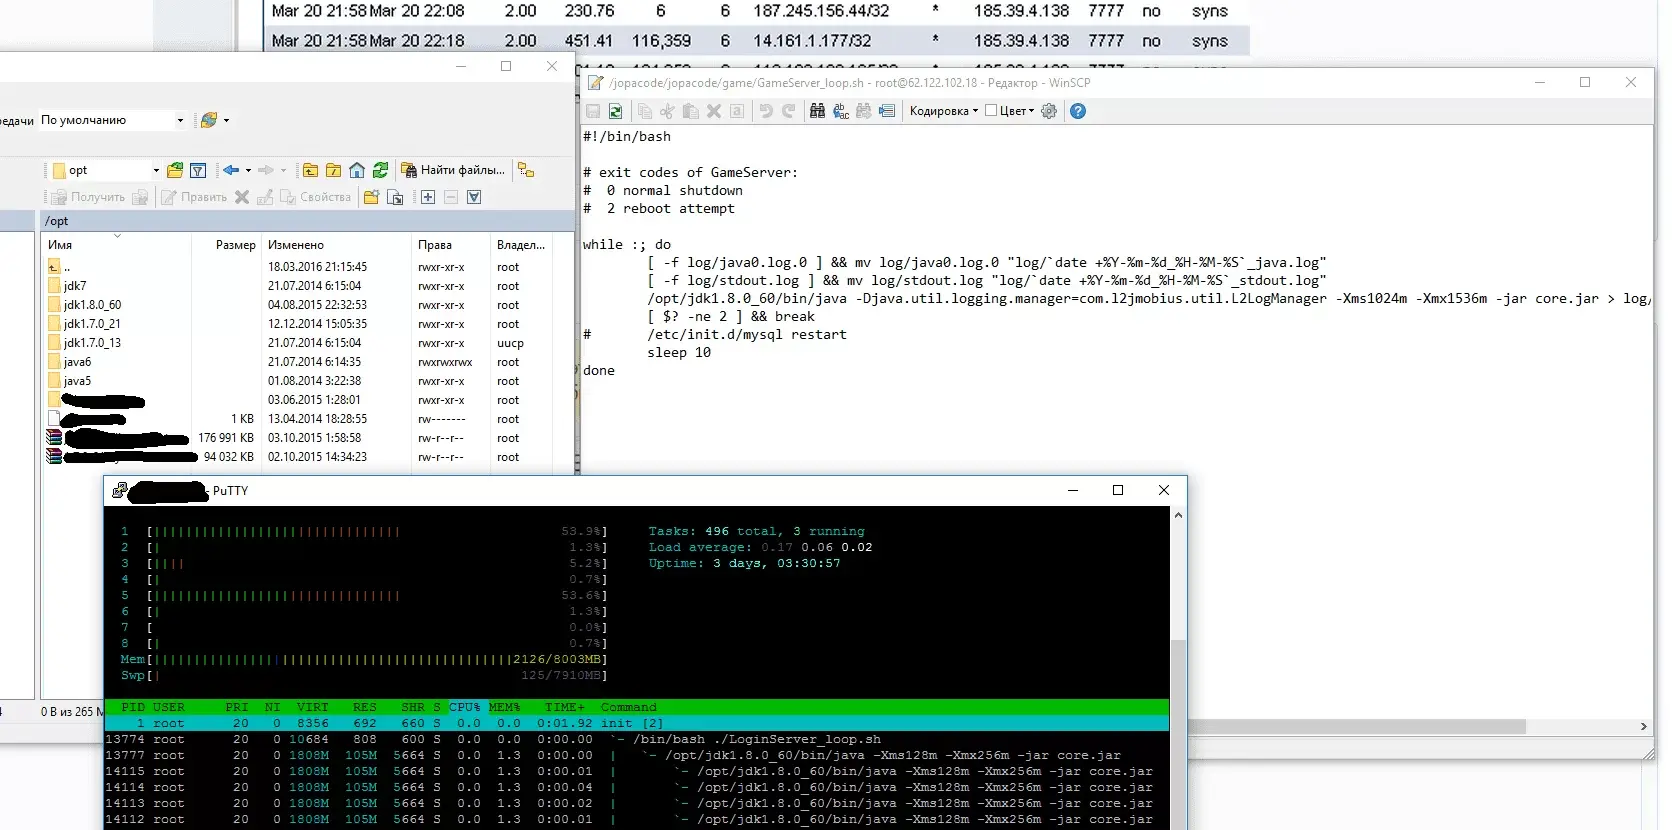The height and width of the screenshot is (830, 1672).
Task: Click the Save file icon in editor toolbar
Action: [x=593, y=111]
